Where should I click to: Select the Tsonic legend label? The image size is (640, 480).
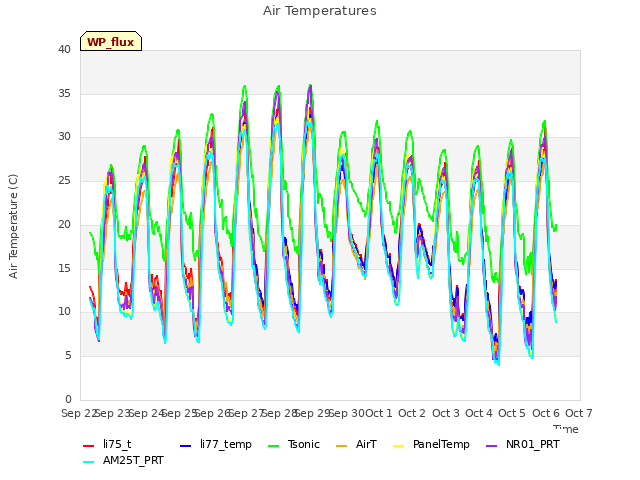click(x=304, y=444)
